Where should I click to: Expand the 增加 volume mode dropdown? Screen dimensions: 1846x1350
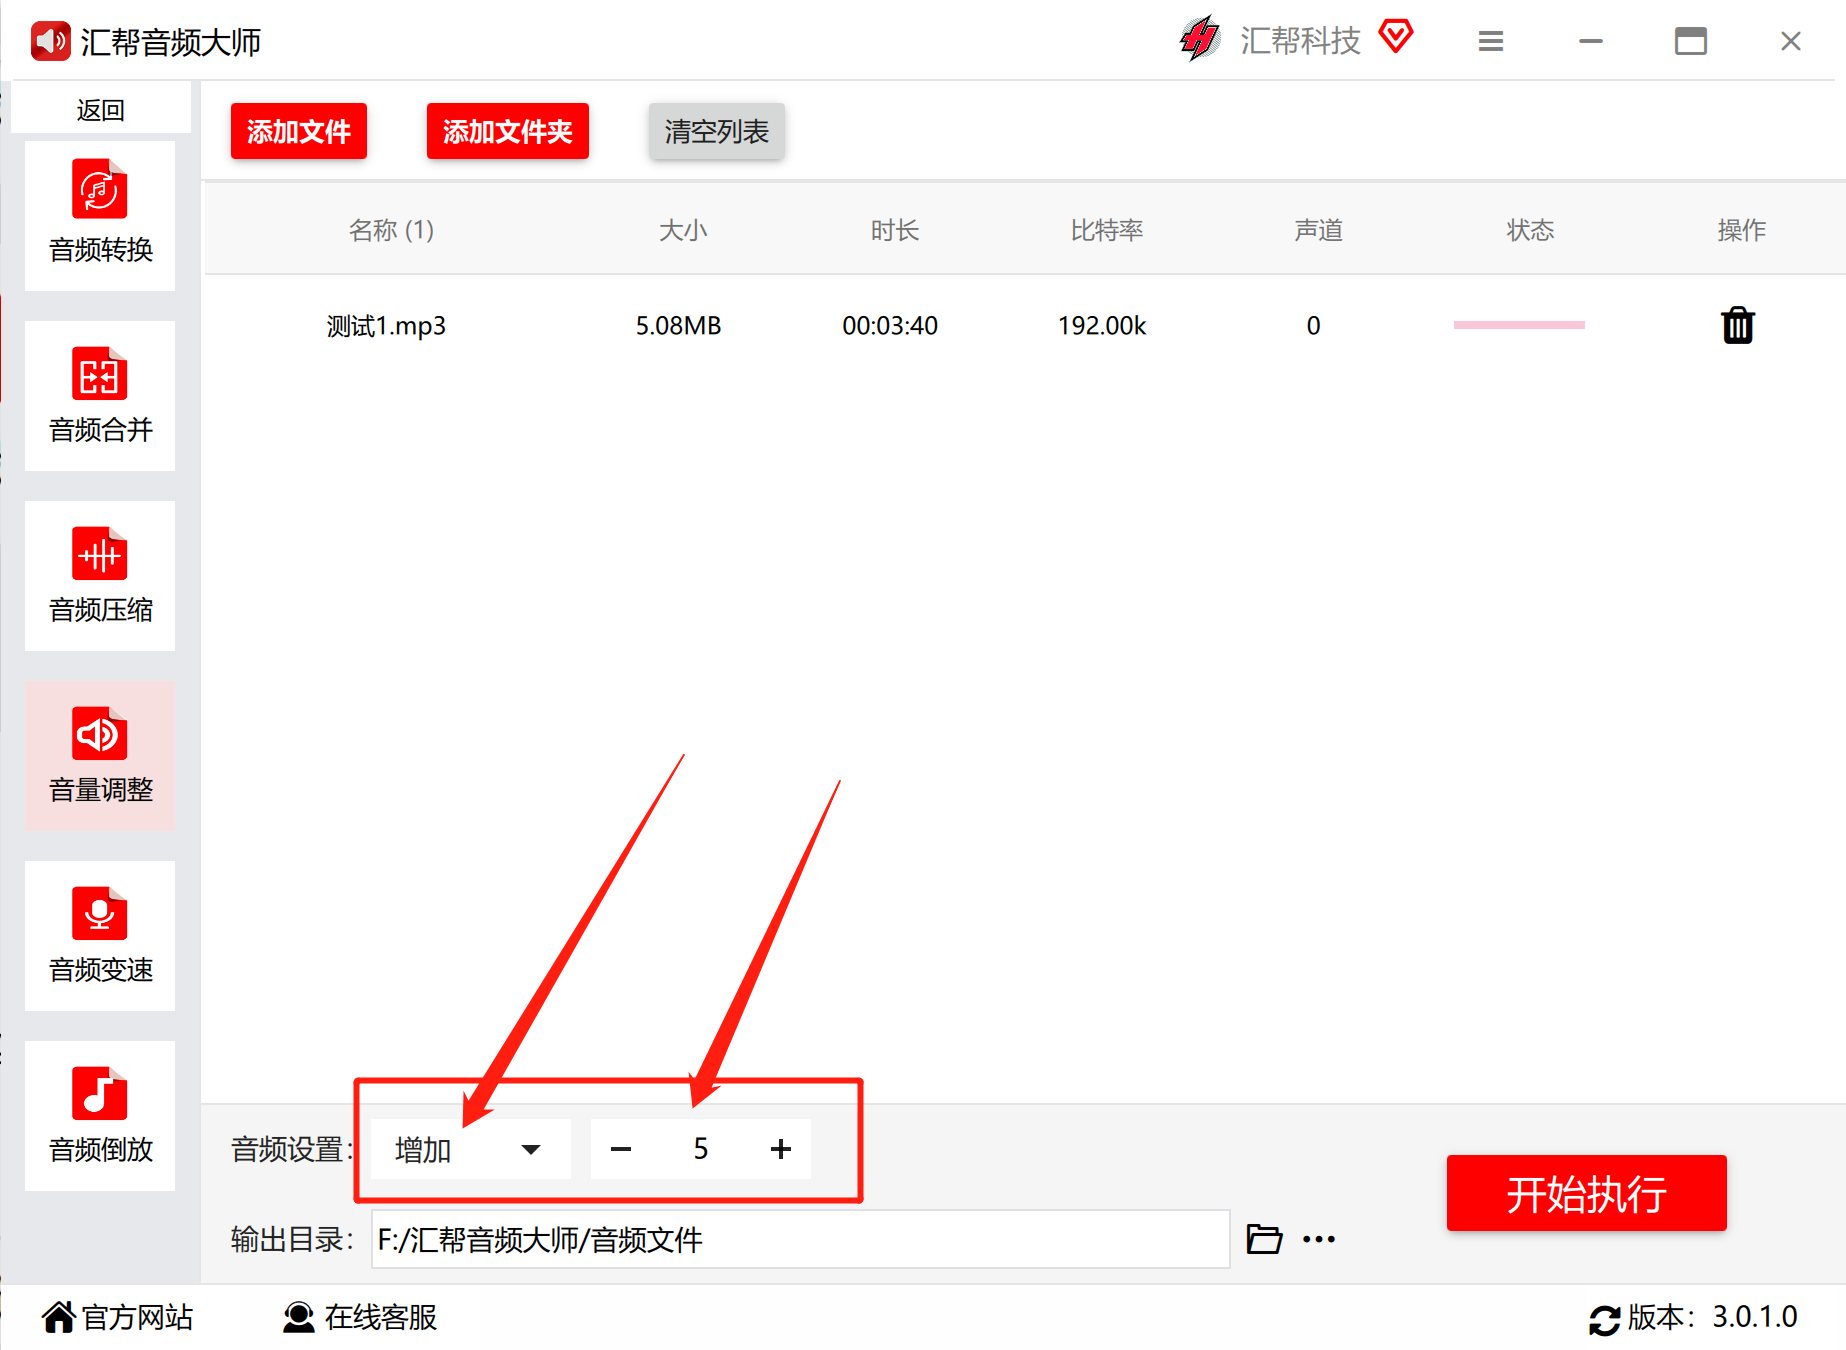tap(470, 1149)
